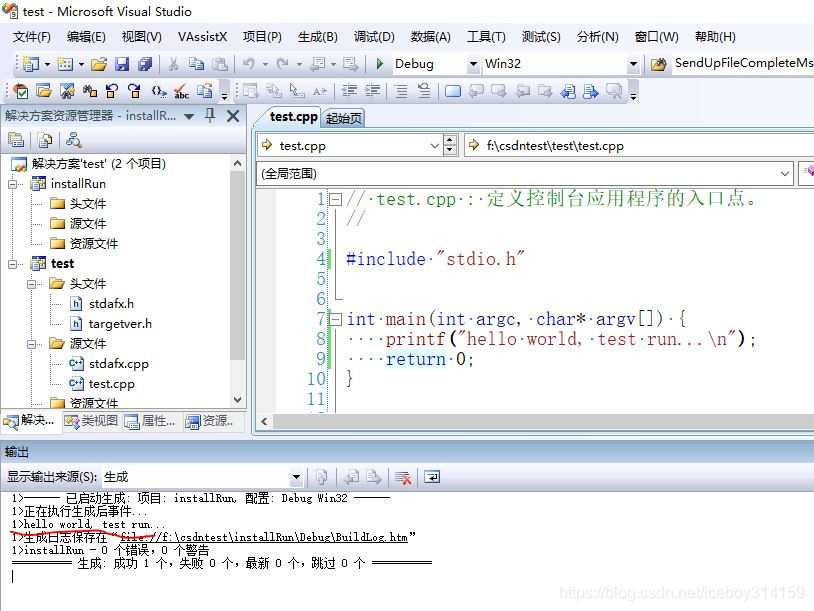Click the BuildLog.htm file link
The height and width of the screenshot is (611, 814).
pyautogui.click(x=264, y=537)
